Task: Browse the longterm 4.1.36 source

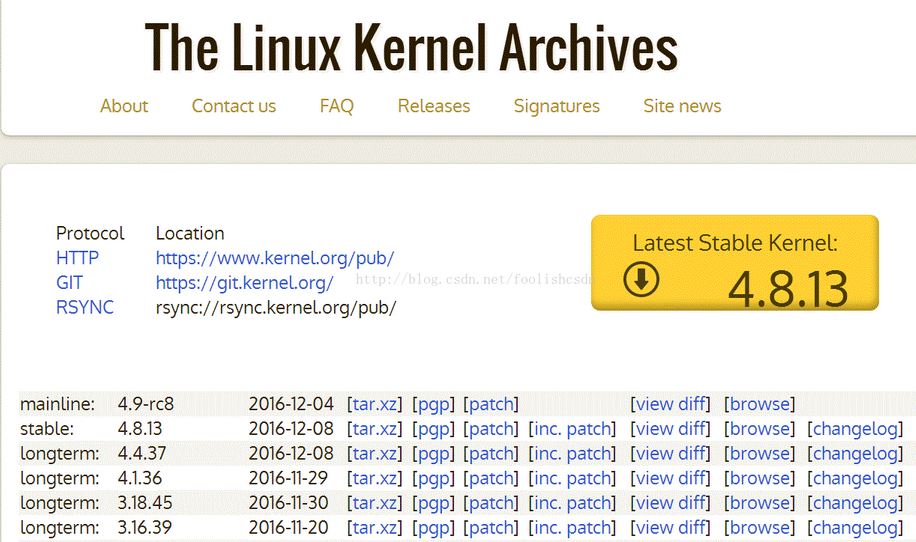Action: point(759,478)
